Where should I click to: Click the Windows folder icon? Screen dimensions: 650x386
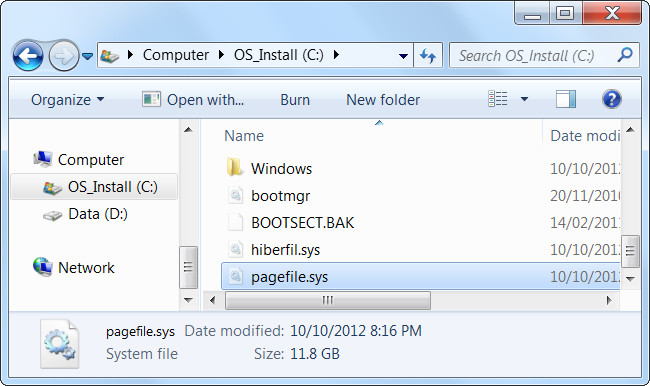(235, 168)
